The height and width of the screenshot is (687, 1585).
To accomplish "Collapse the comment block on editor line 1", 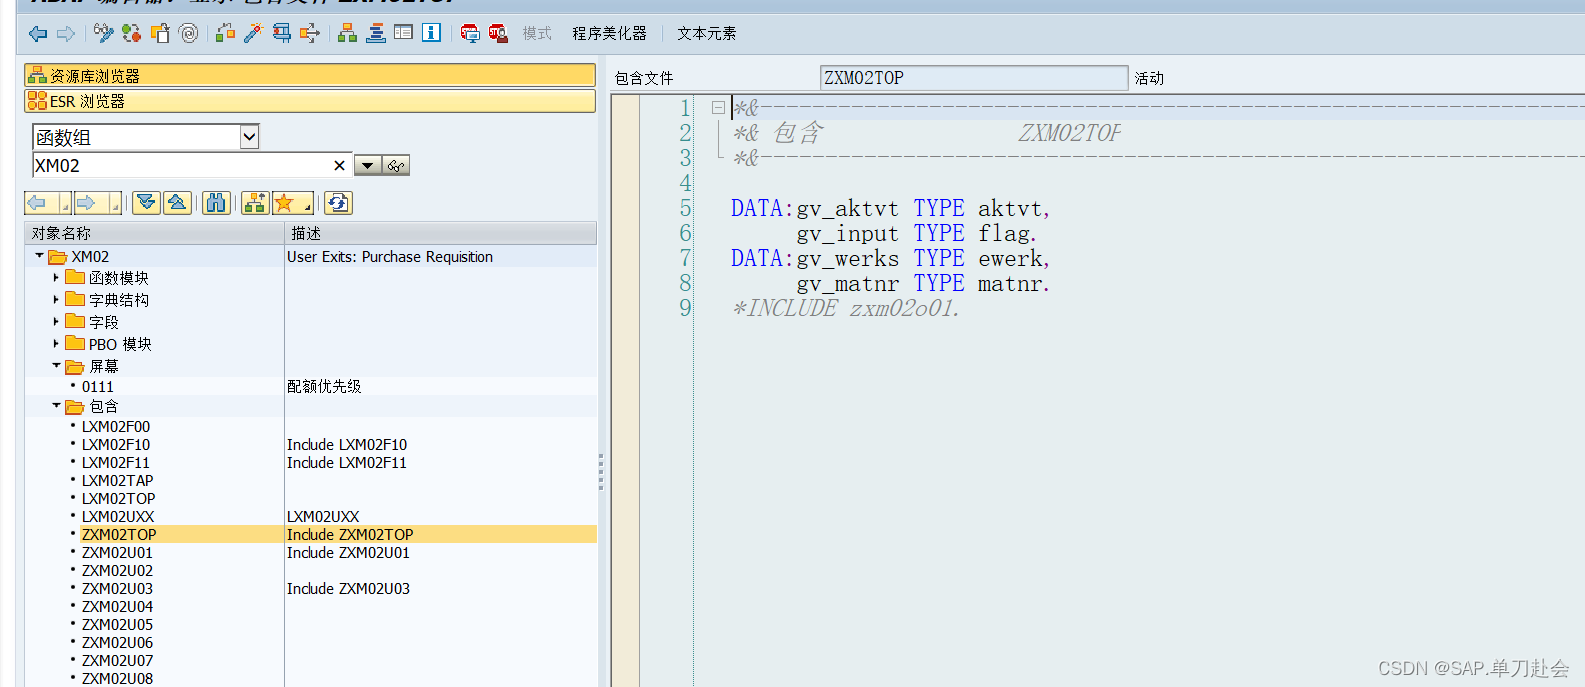I will 718,107.
